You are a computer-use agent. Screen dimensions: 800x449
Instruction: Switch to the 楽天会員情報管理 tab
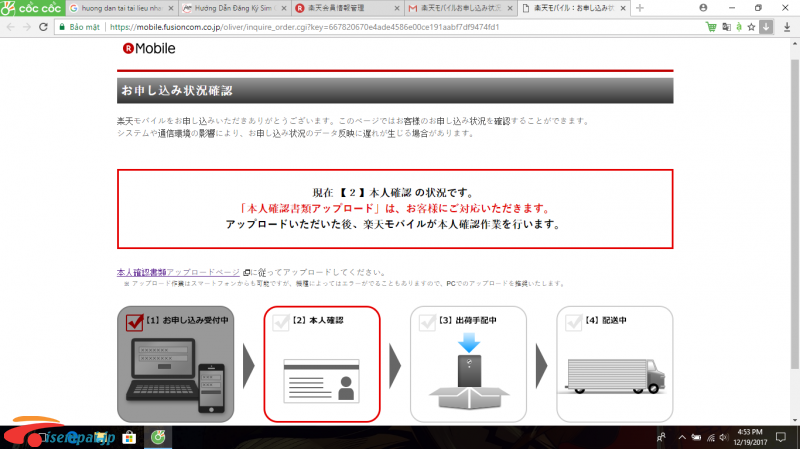347,8
